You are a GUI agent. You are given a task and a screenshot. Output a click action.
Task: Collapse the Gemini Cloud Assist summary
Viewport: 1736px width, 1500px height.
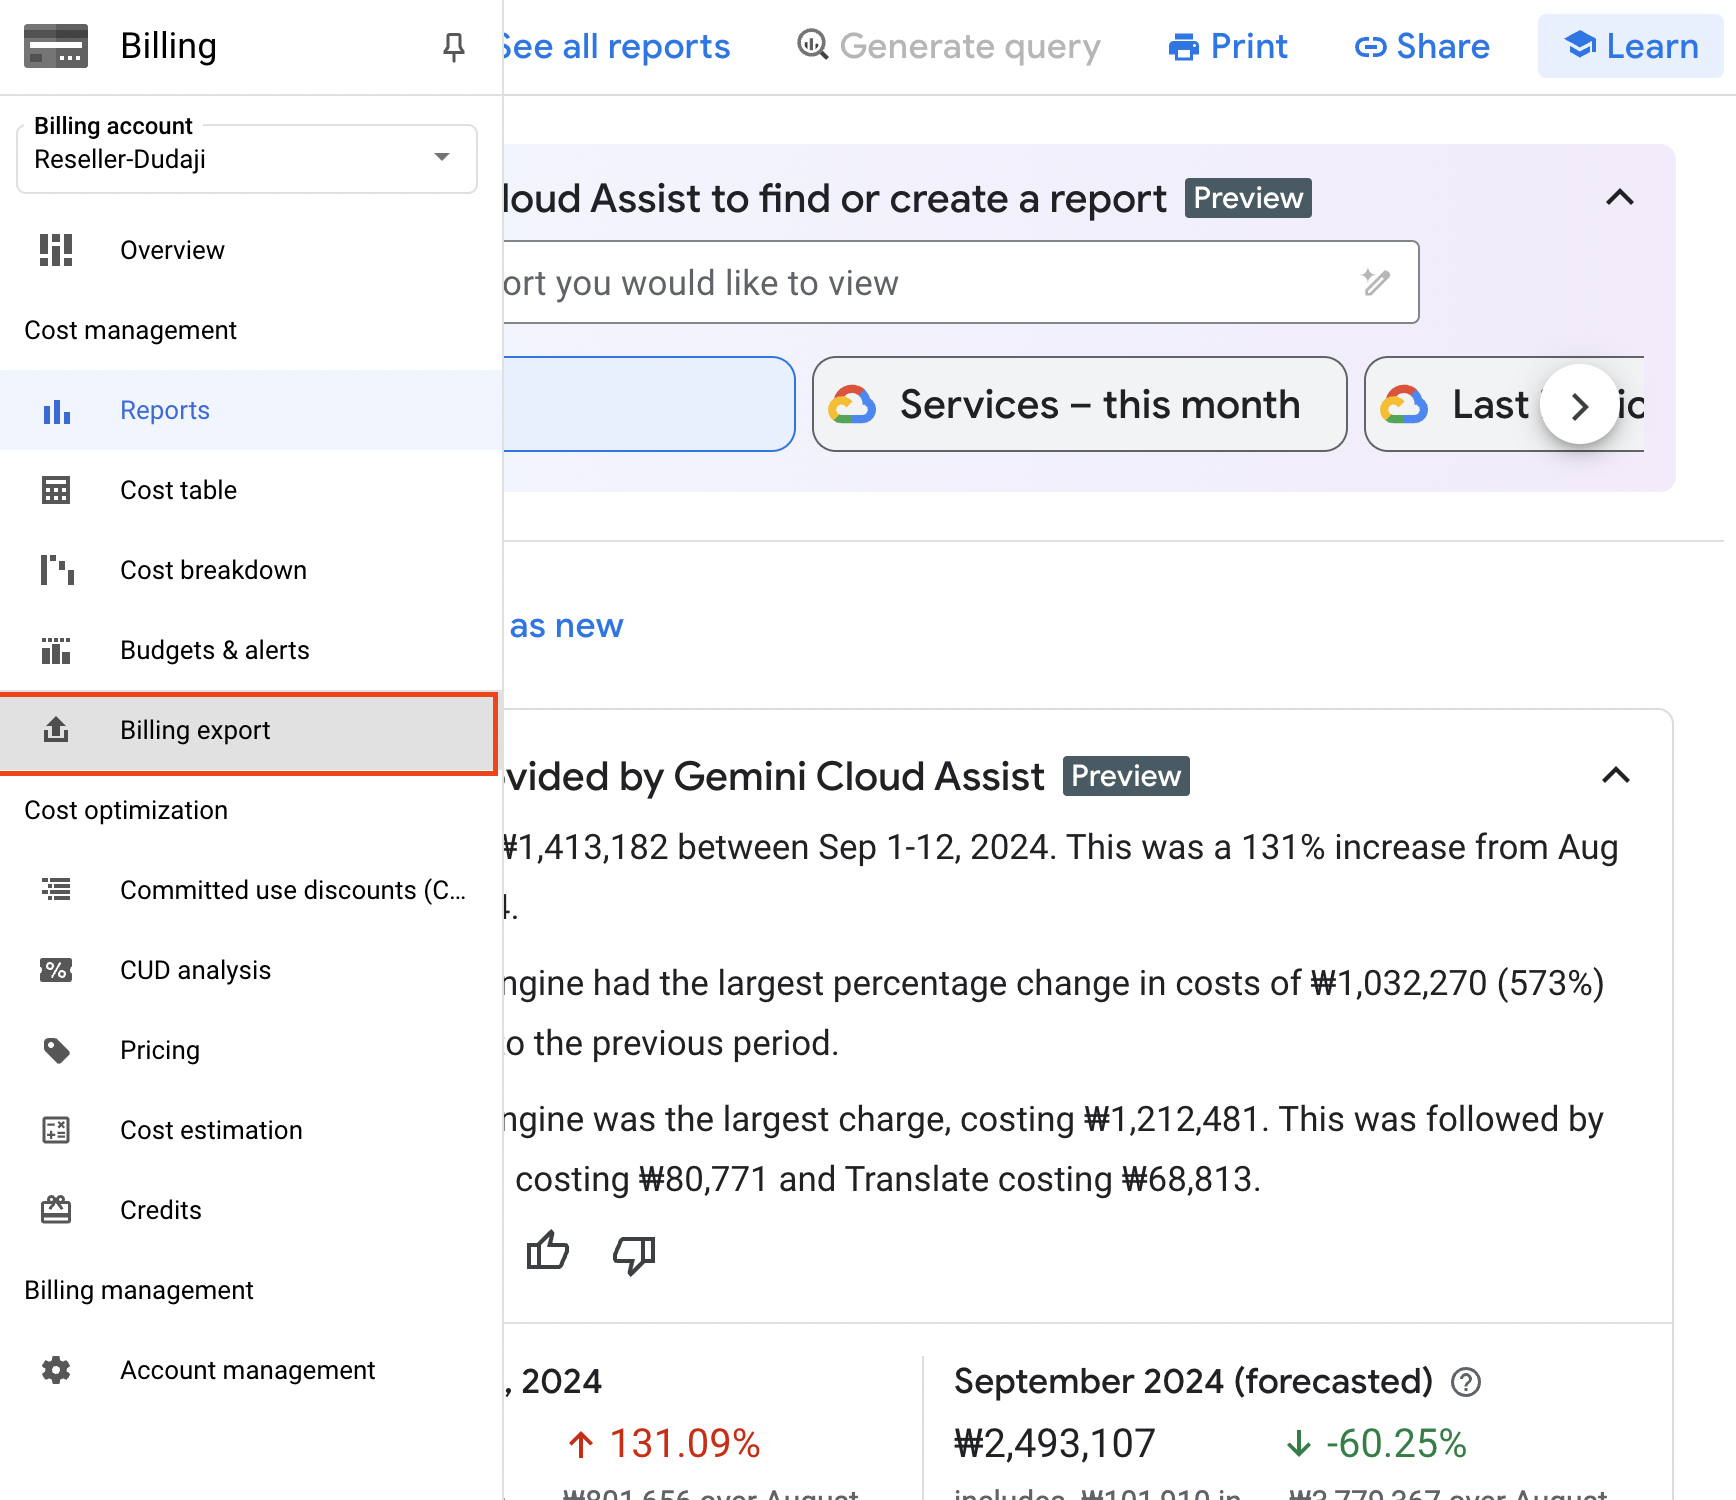point(1616,776)
